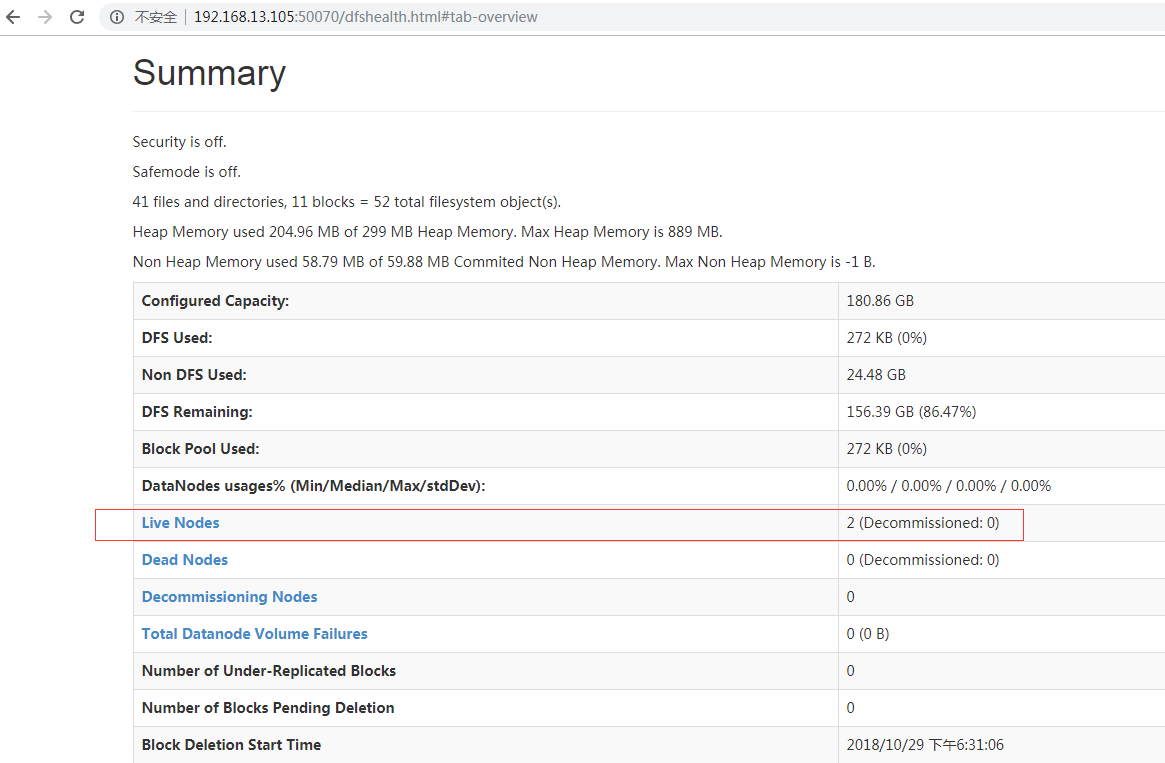Click the browser back arrow

(x=13, y=17)
